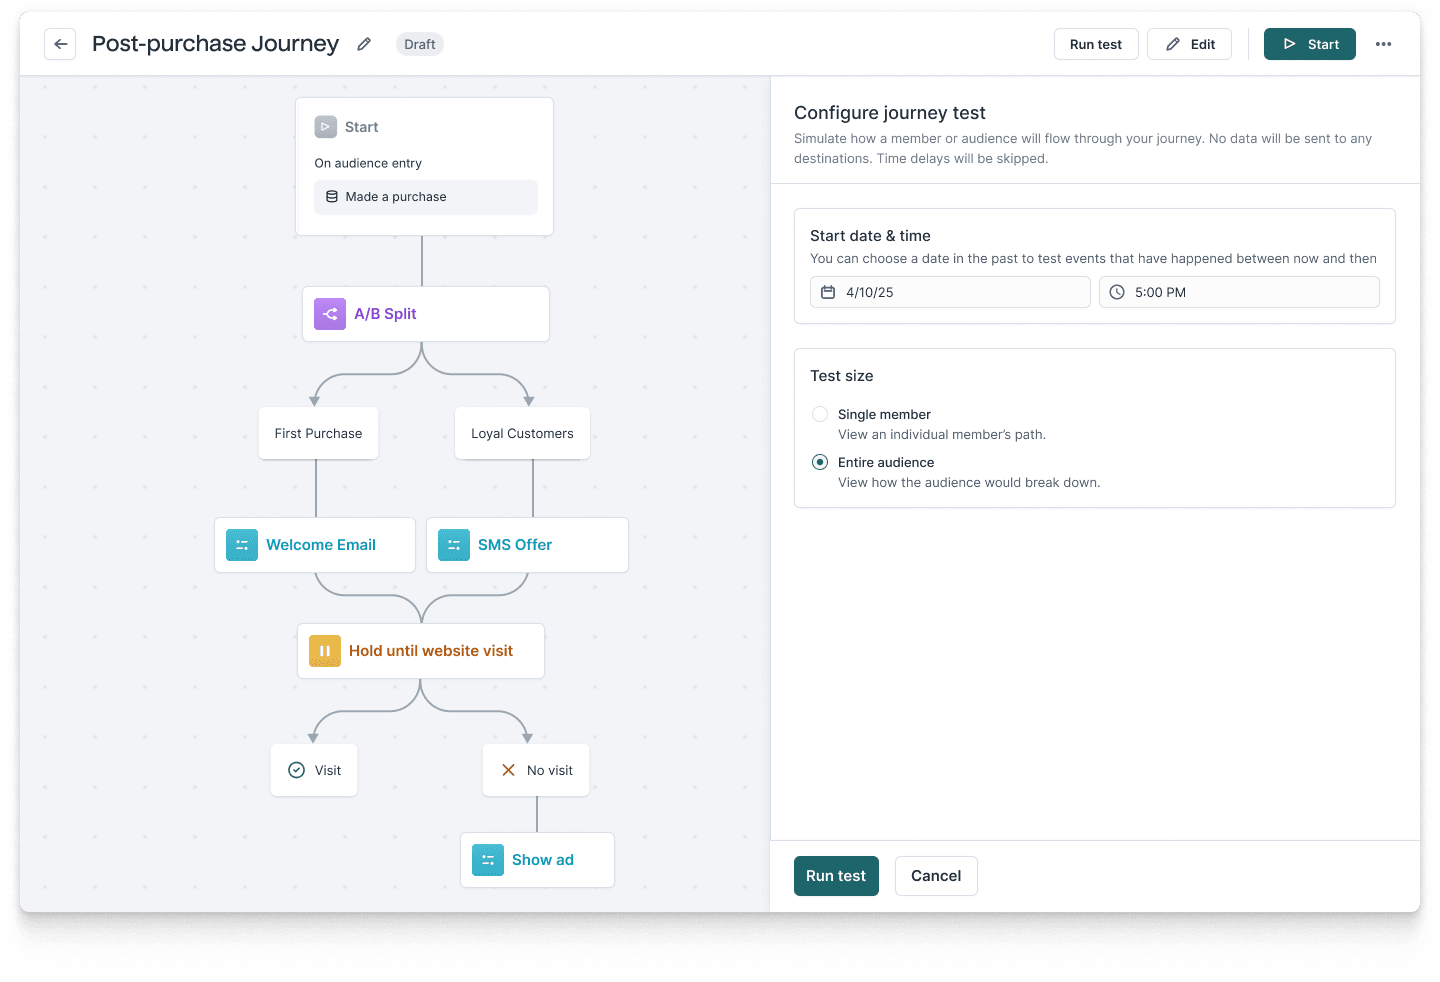The width and height of the screenshot is (1440, 982).
Task: Open the more options ellipsis menu
Action: pyautogui.click(x=1384, y=44)
